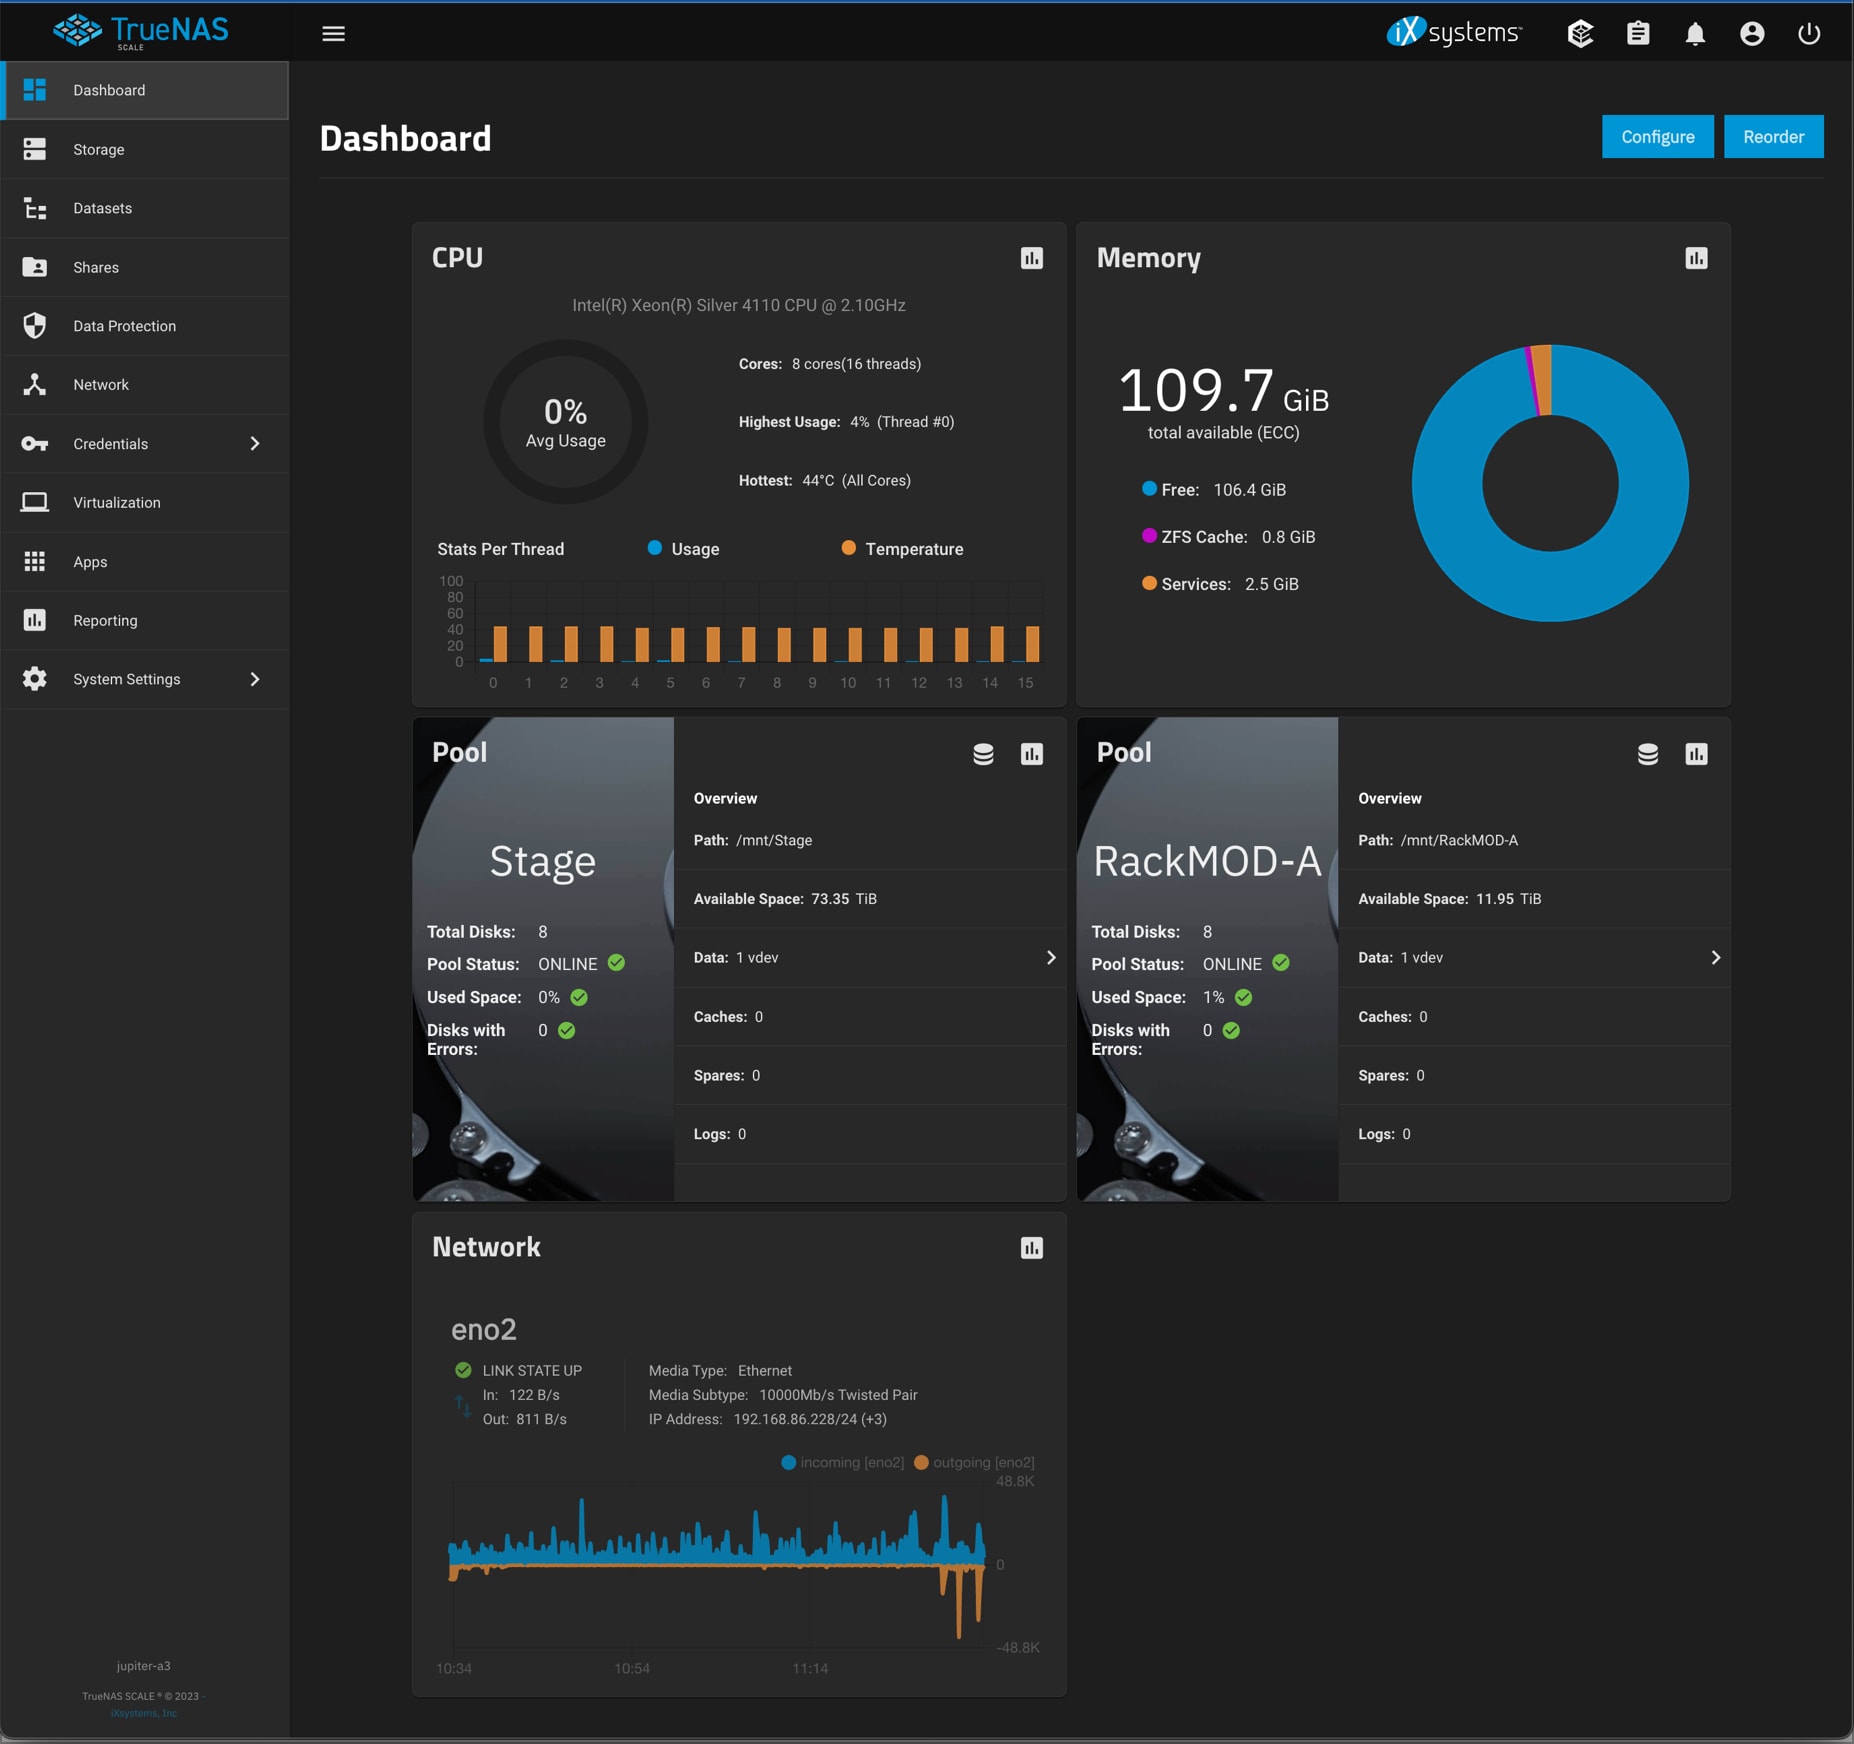
Task: Click the Configure button
Action: click(1656, 136)
